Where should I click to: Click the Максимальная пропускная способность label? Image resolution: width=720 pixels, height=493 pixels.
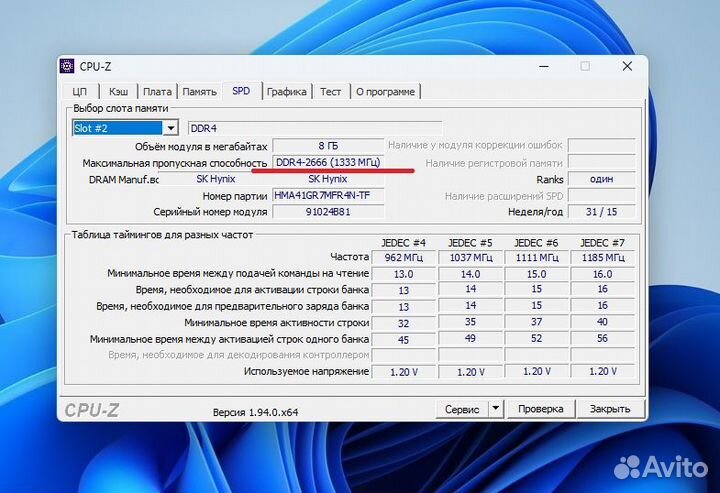174,163
